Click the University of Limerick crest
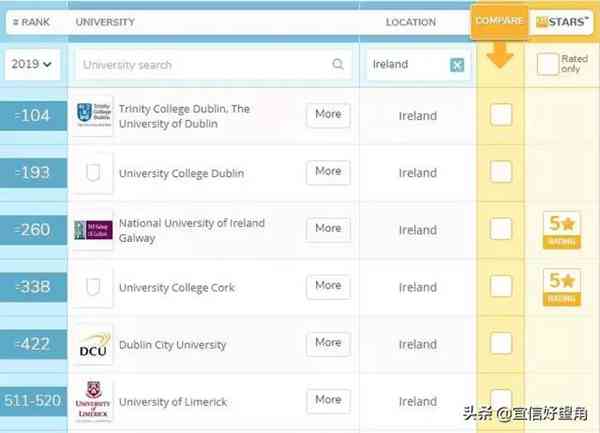This screenshot has width=600, height=433. point(95,401)
